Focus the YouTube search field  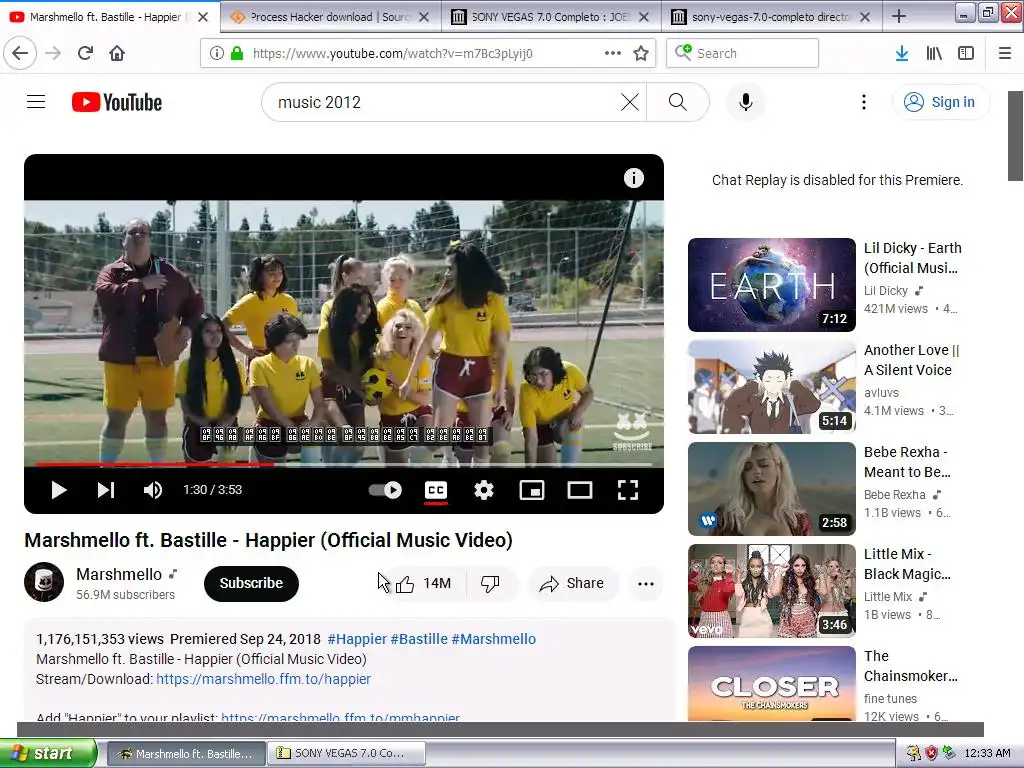pos(444,102)
